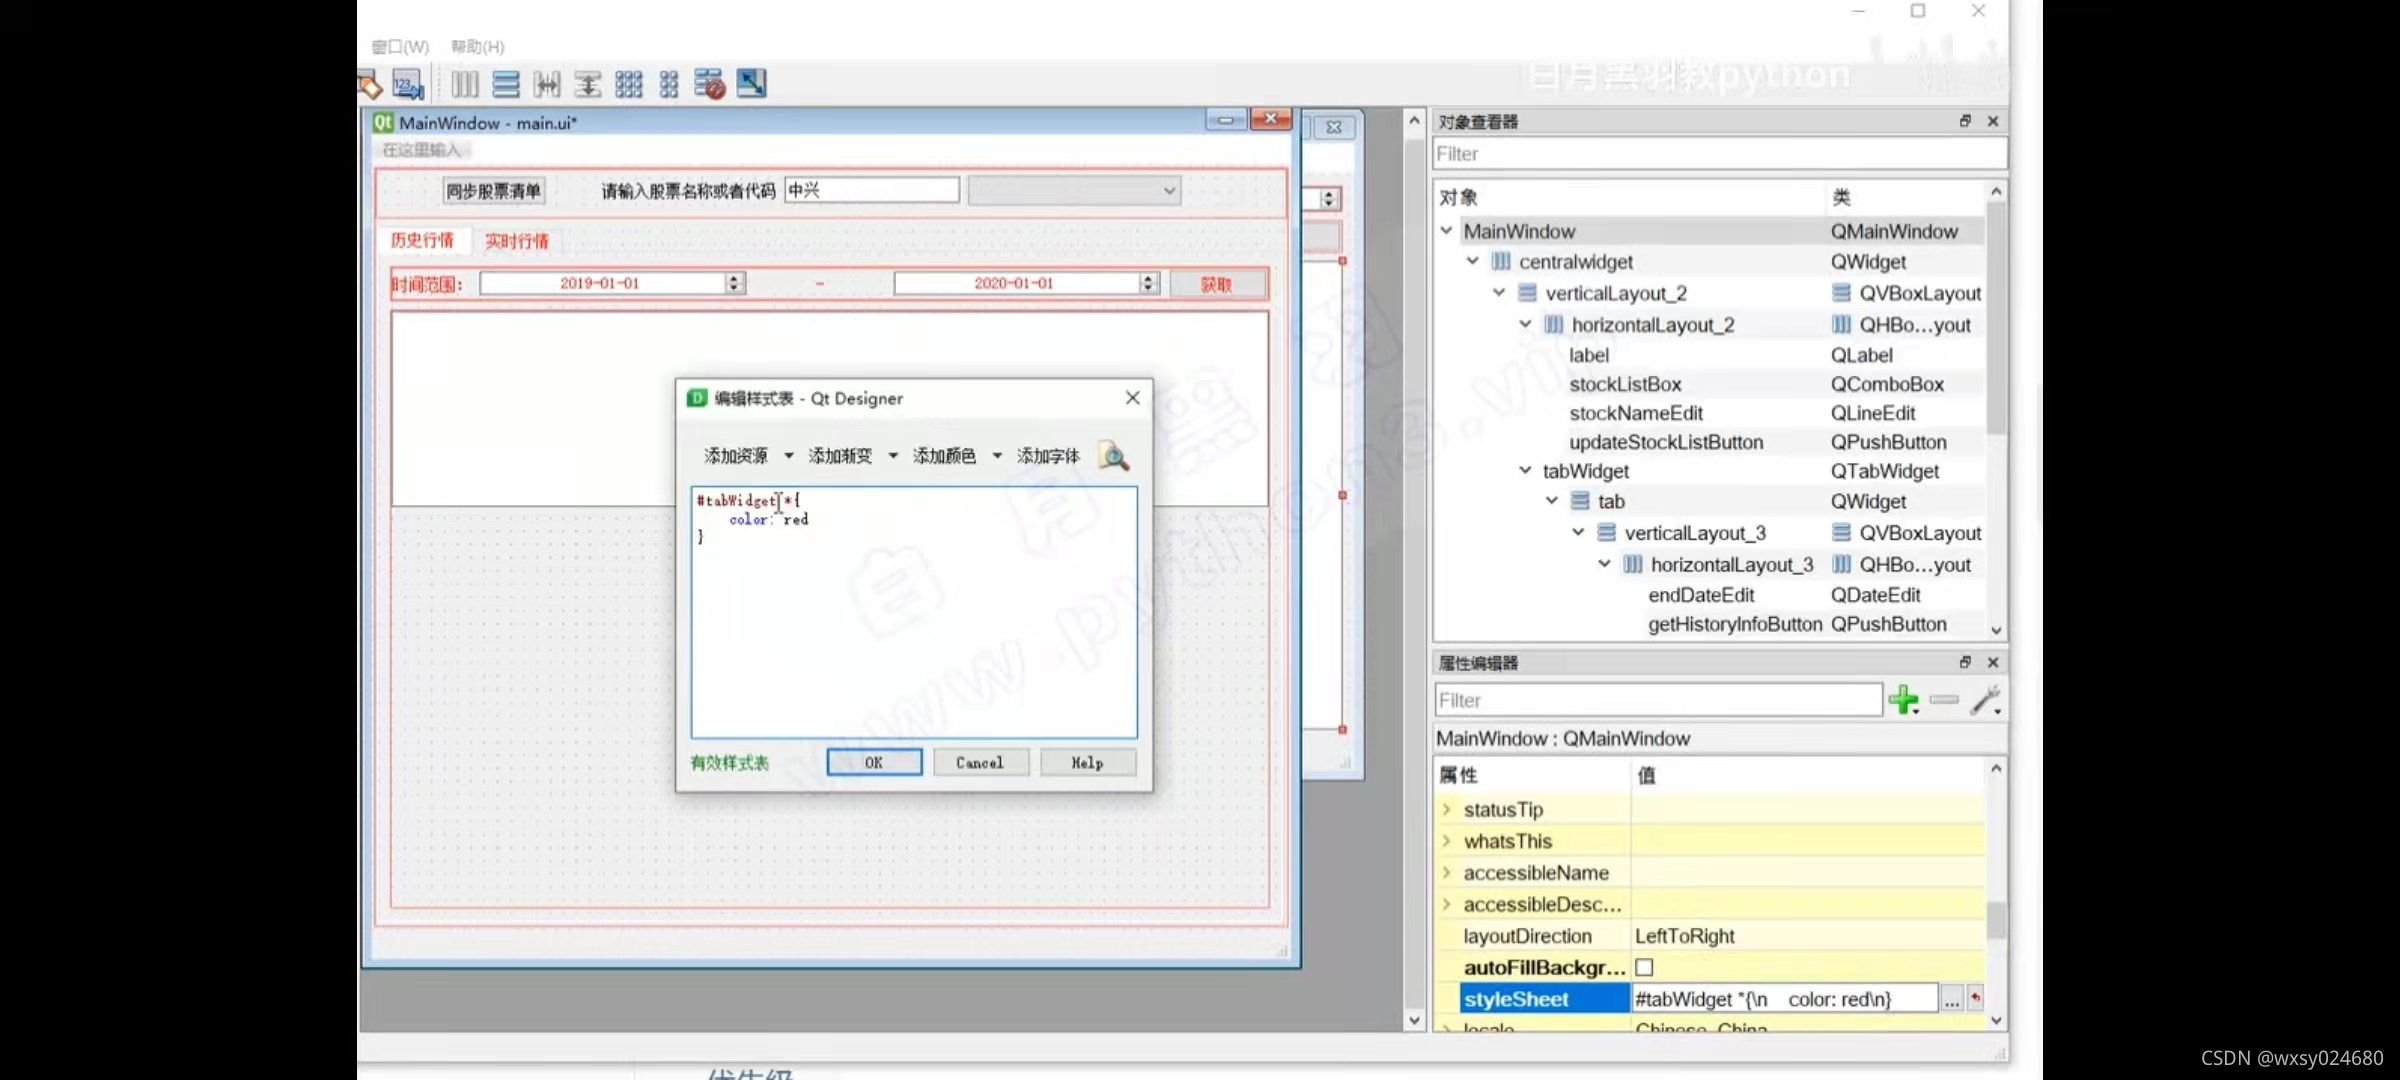This screenshot has height=1080, width=2400.
Task: Open the 帮助(H) menu
Action: pos(477,47)
